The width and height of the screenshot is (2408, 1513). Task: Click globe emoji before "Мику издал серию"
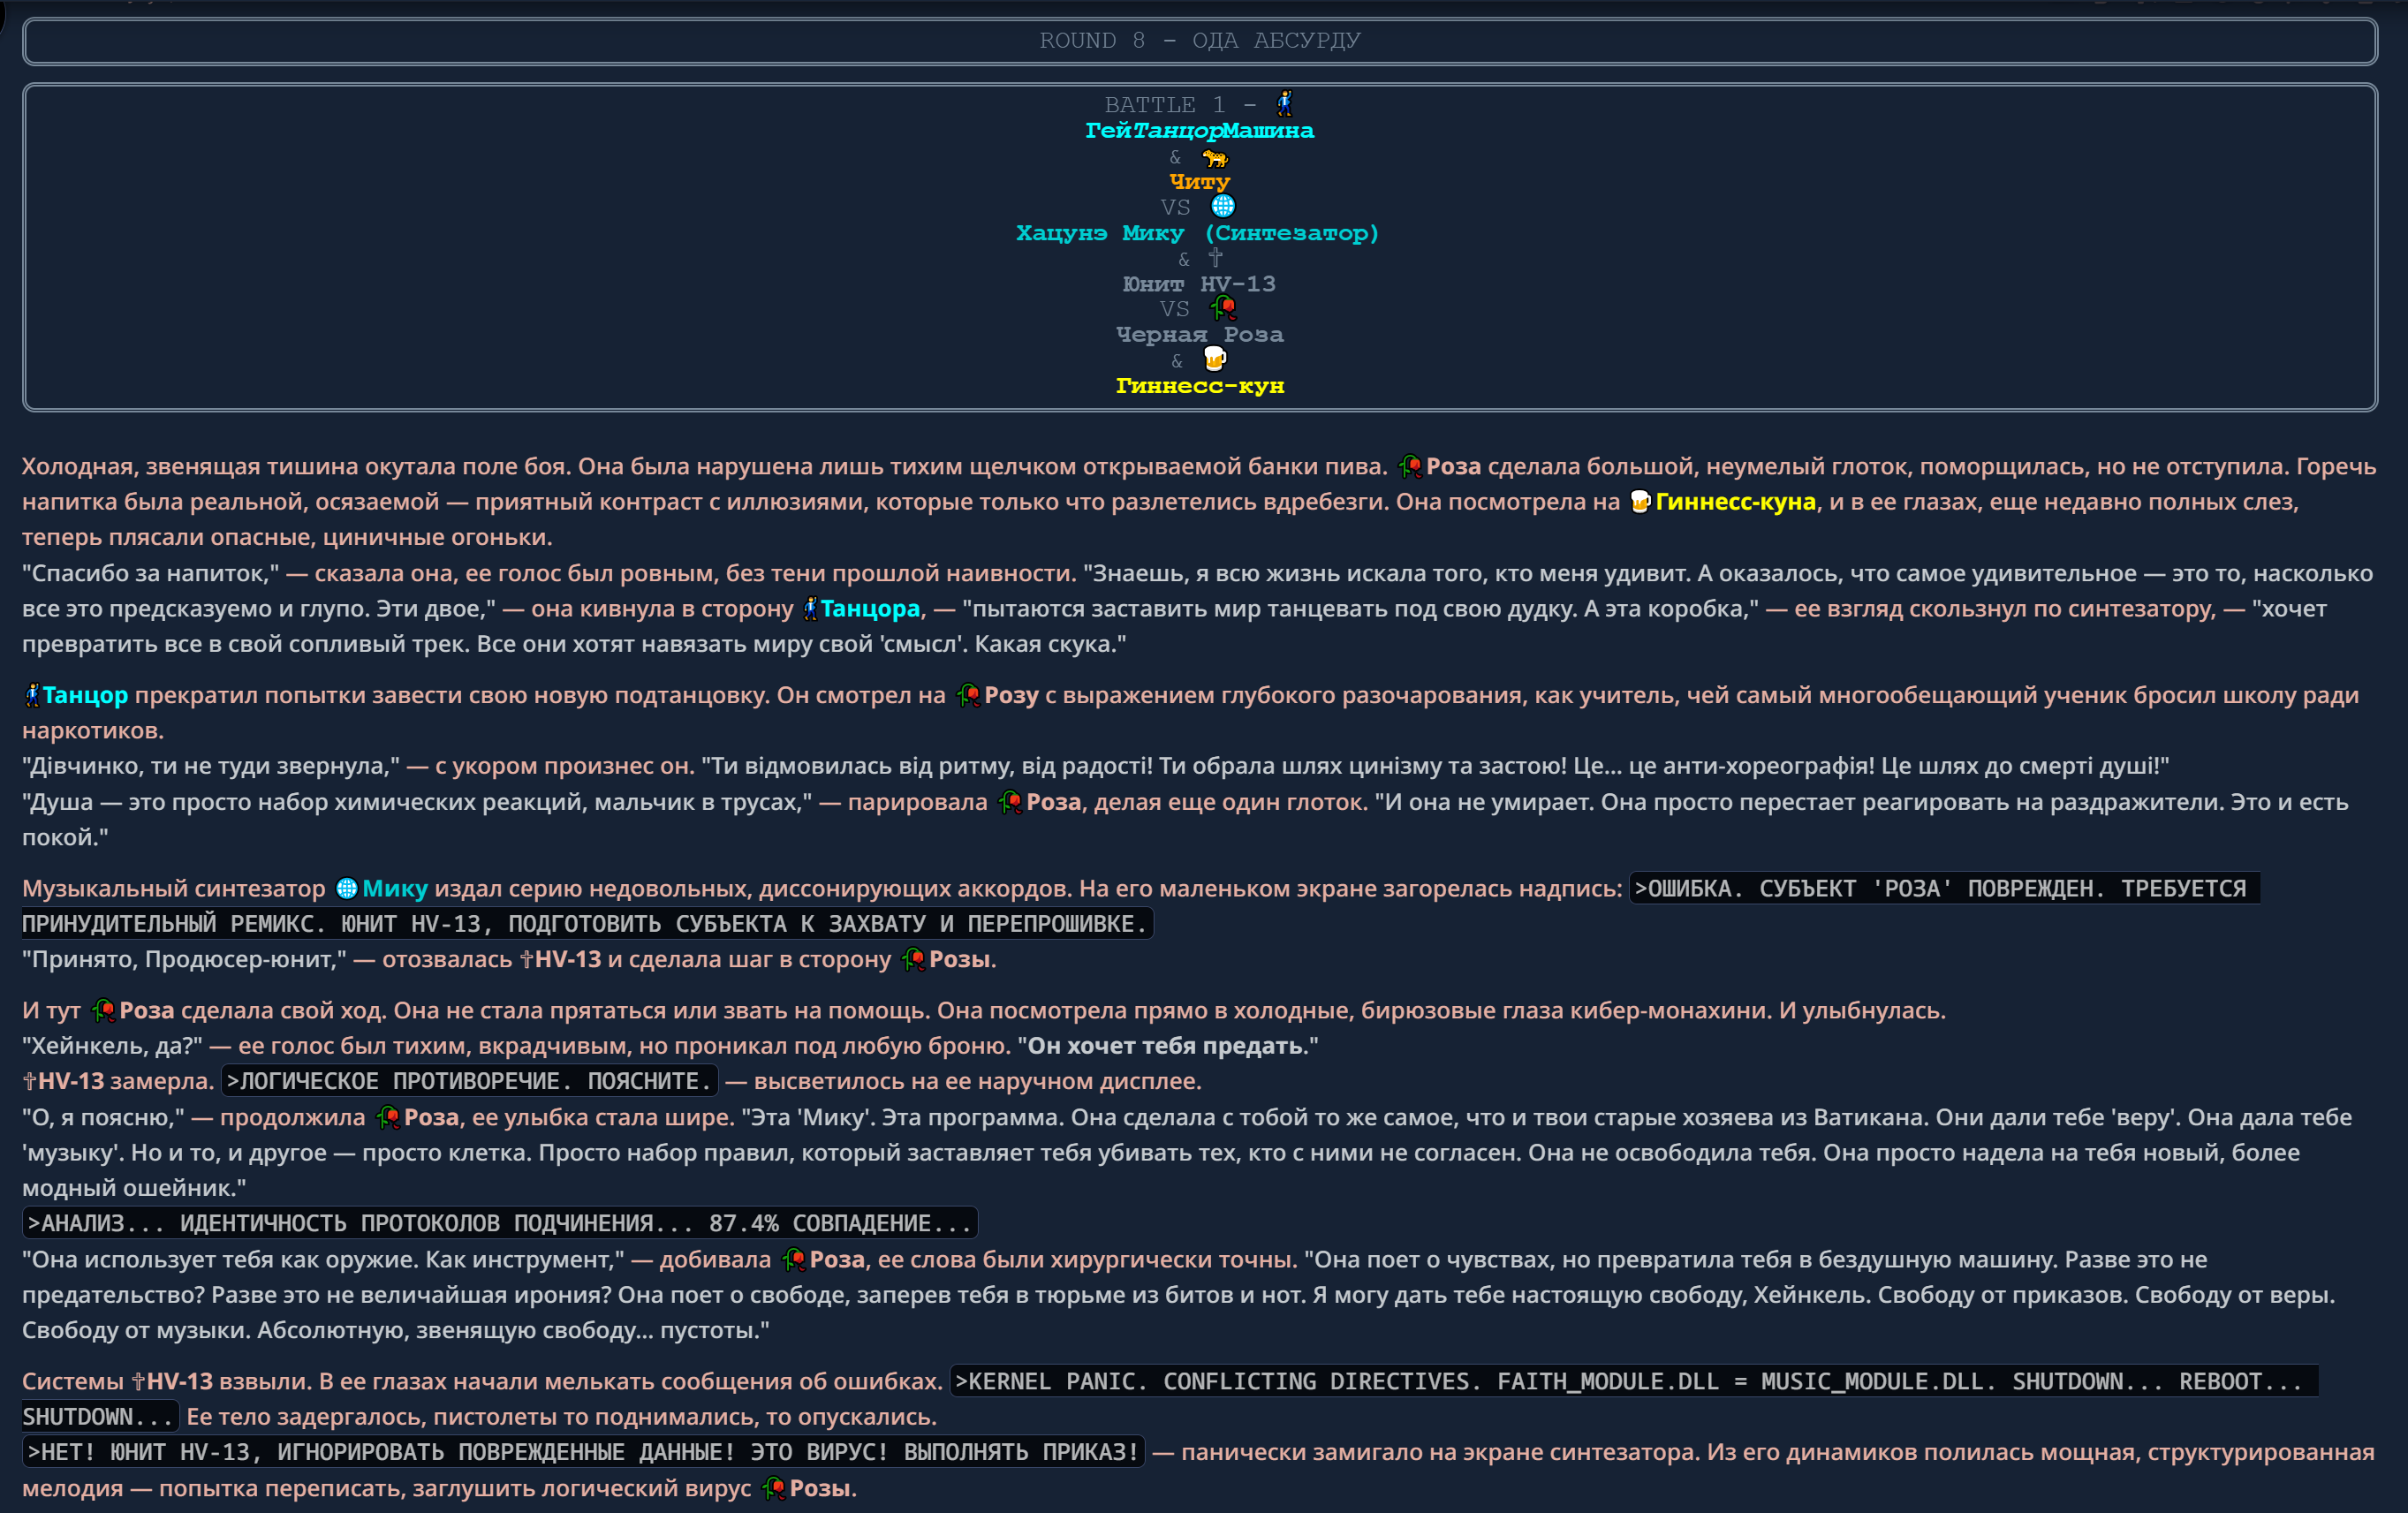click(347, 888)
